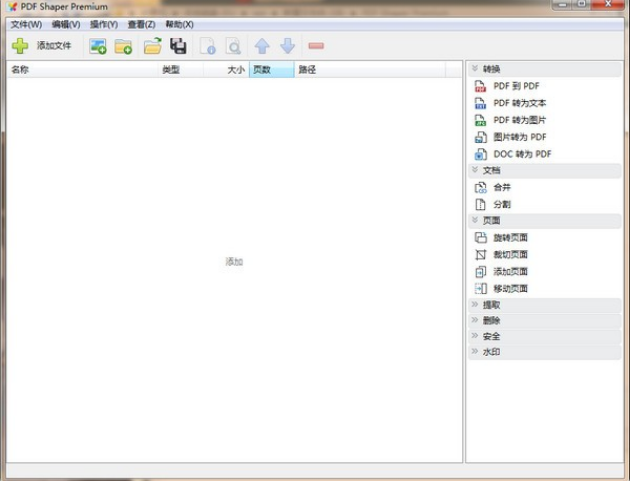630x481 pixels.
Task: Click the PDF 转为图片 icon
Action: 481,120
